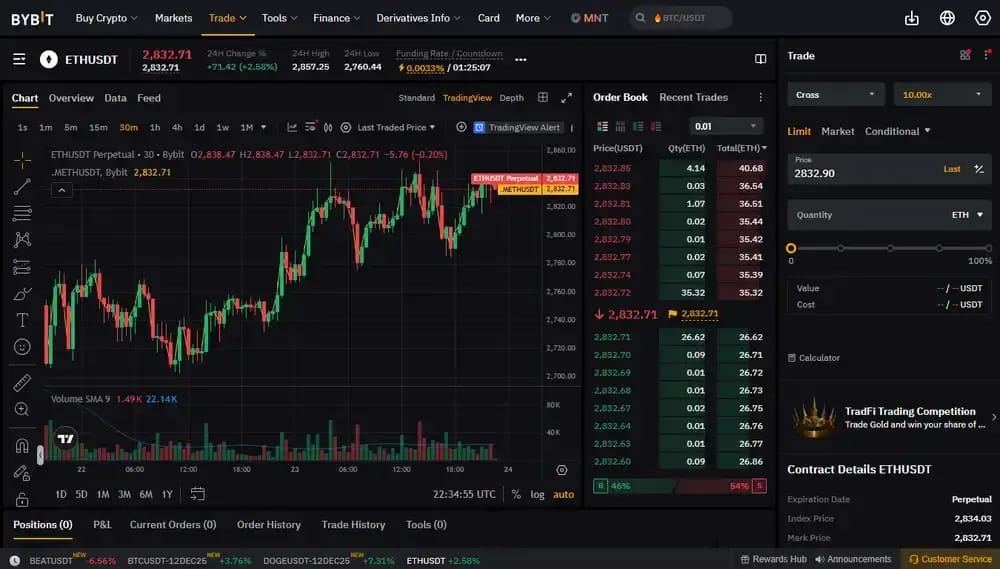The height and width of the screenshot is (569, 1000).
Task: Switch to the Overview tab
Action: (71, 98)
